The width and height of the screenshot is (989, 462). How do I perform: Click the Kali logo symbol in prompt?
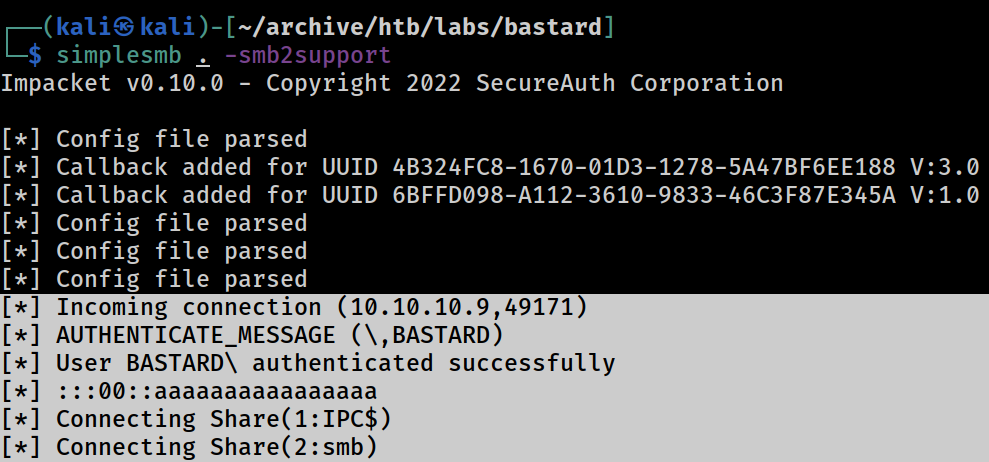(126, 27)
